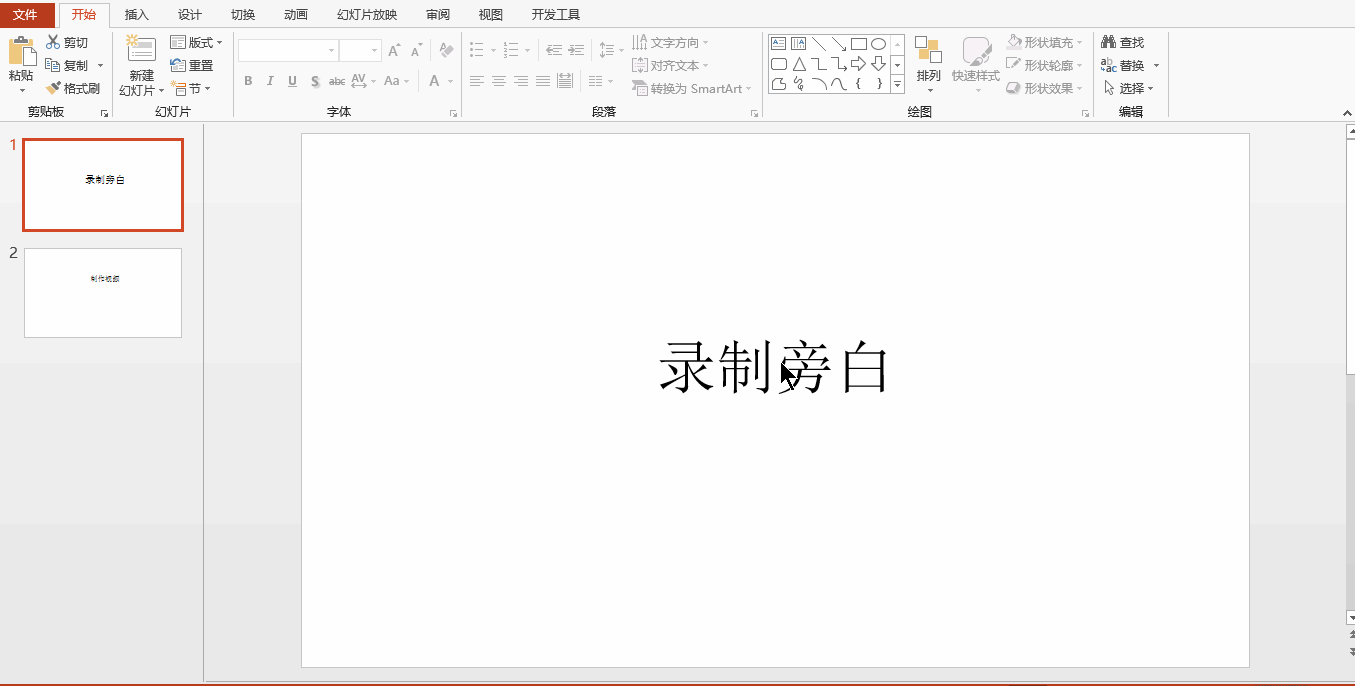Toggle distributed alignment button
1355x686 pixels.
[x=565, y=81]
